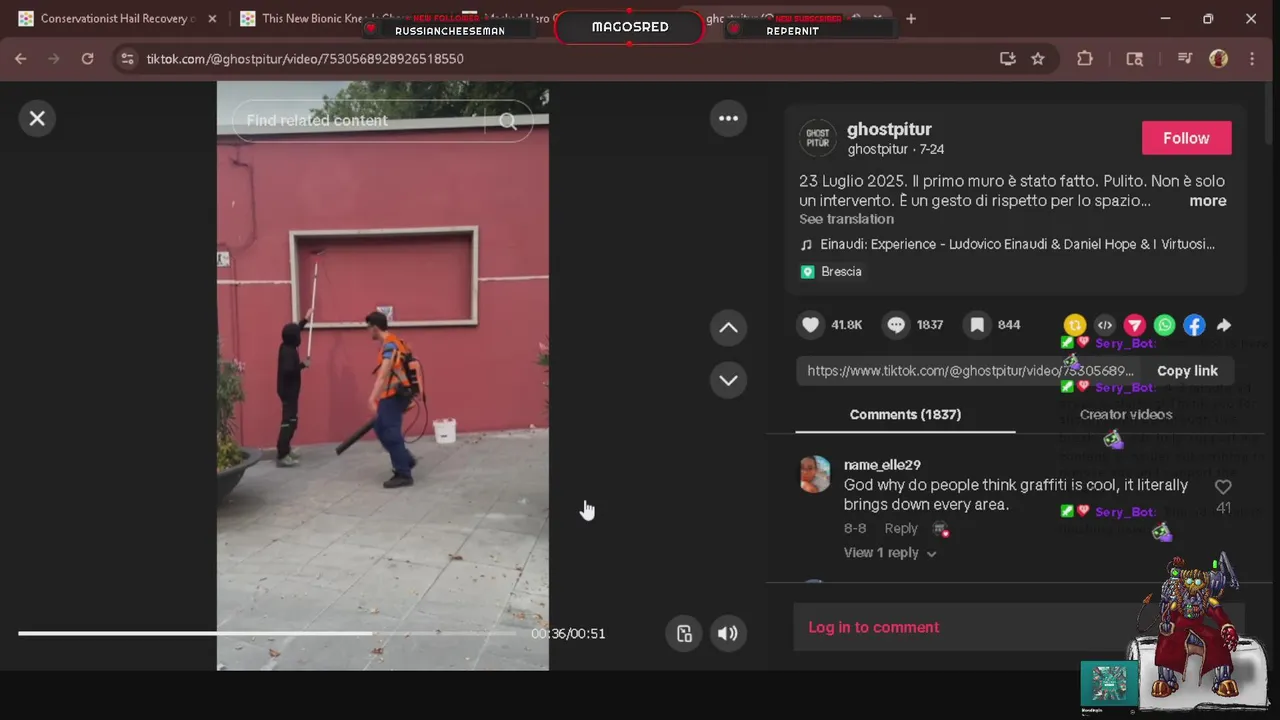Go back in browser
Screen dimensions: 1280x720
[21, 59]
